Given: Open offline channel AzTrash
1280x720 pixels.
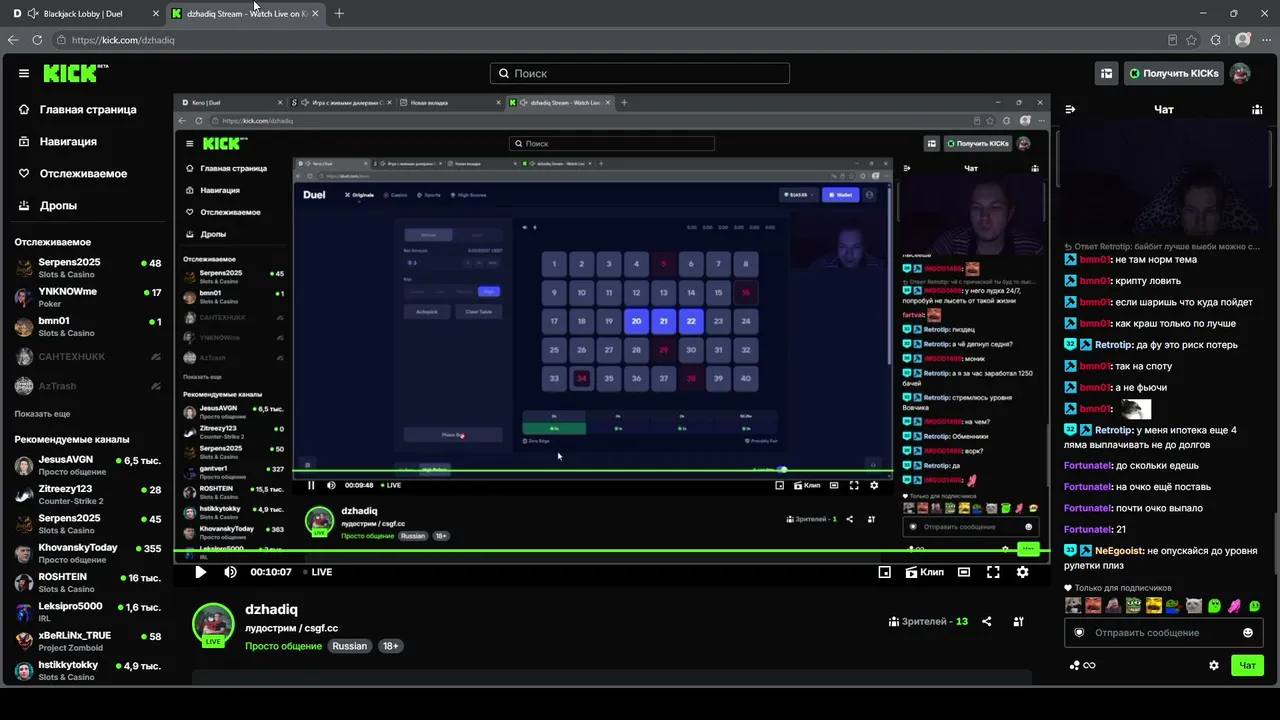Looking at the screenshot, I should tap(88, 385).
